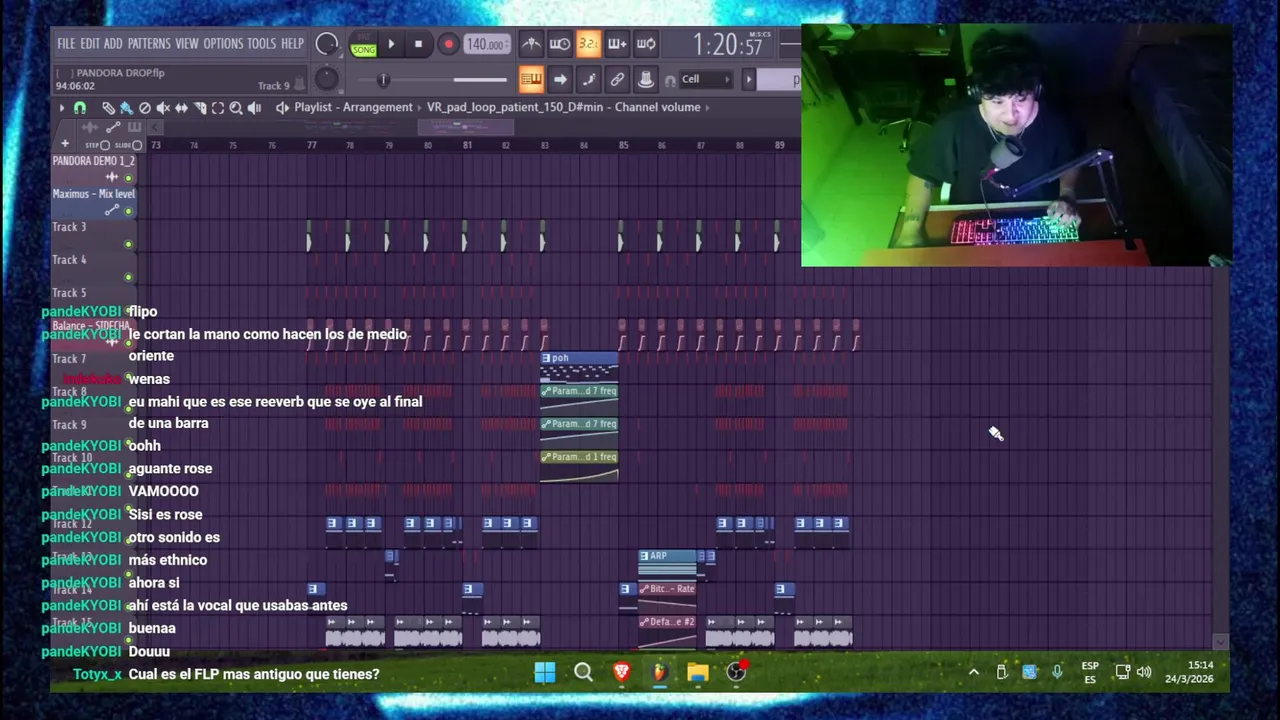Select the Draw pencil tool
The height and width of the screenshot is (720, 1280).
(x=108, y=108)
